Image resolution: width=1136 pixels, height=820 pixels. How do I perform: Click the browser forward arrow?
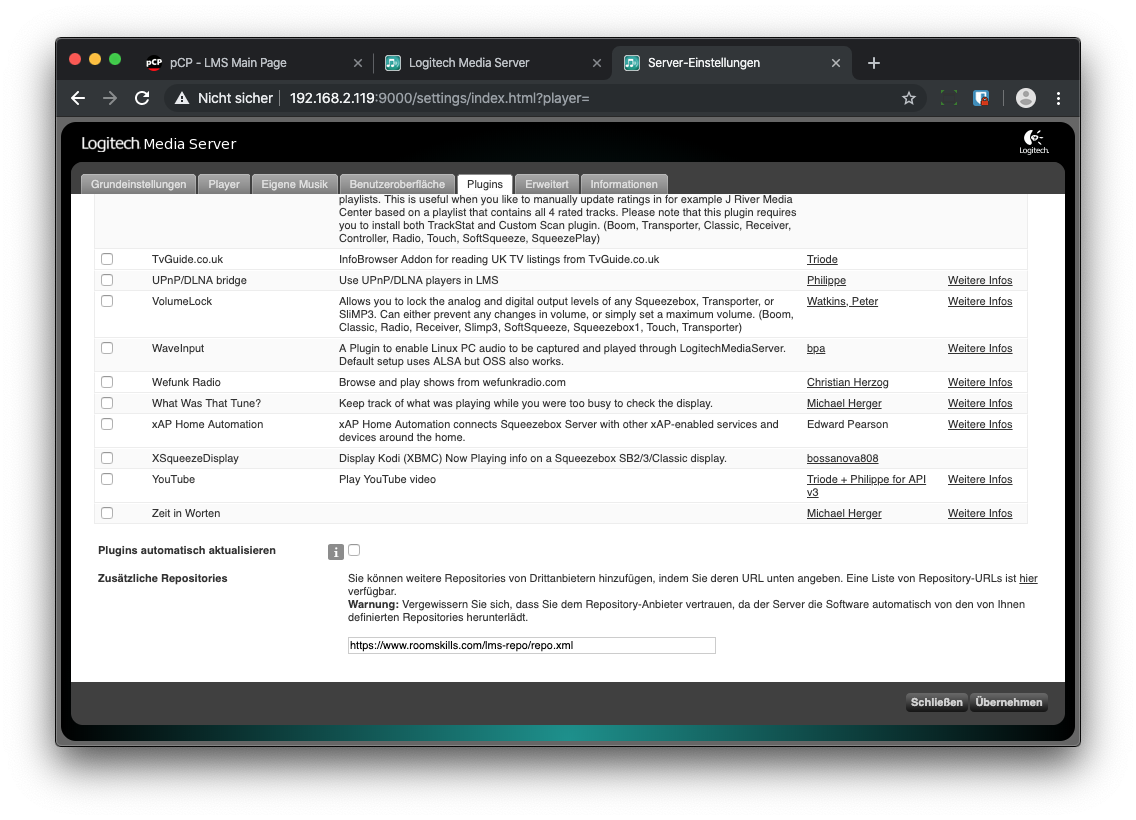110,99
